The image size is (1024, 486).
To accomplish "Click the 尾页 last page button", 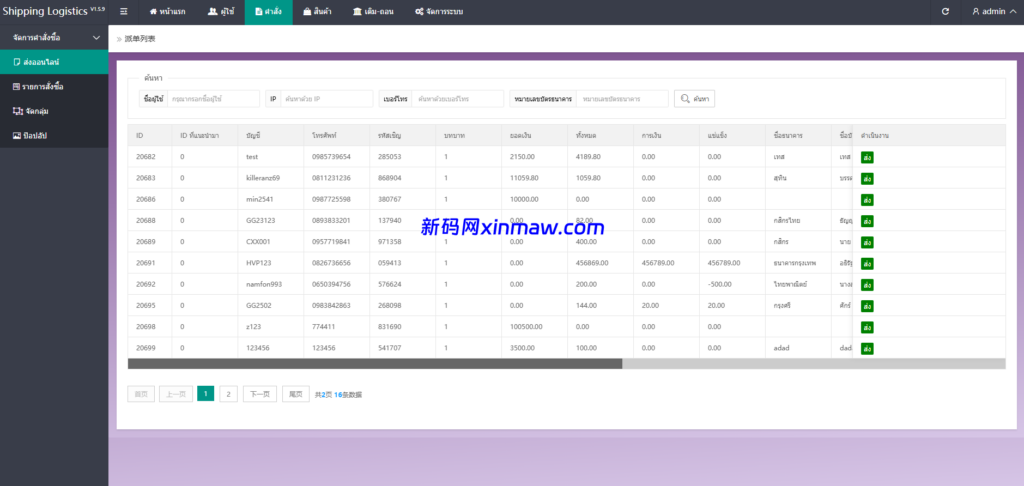I will (296, 394).
